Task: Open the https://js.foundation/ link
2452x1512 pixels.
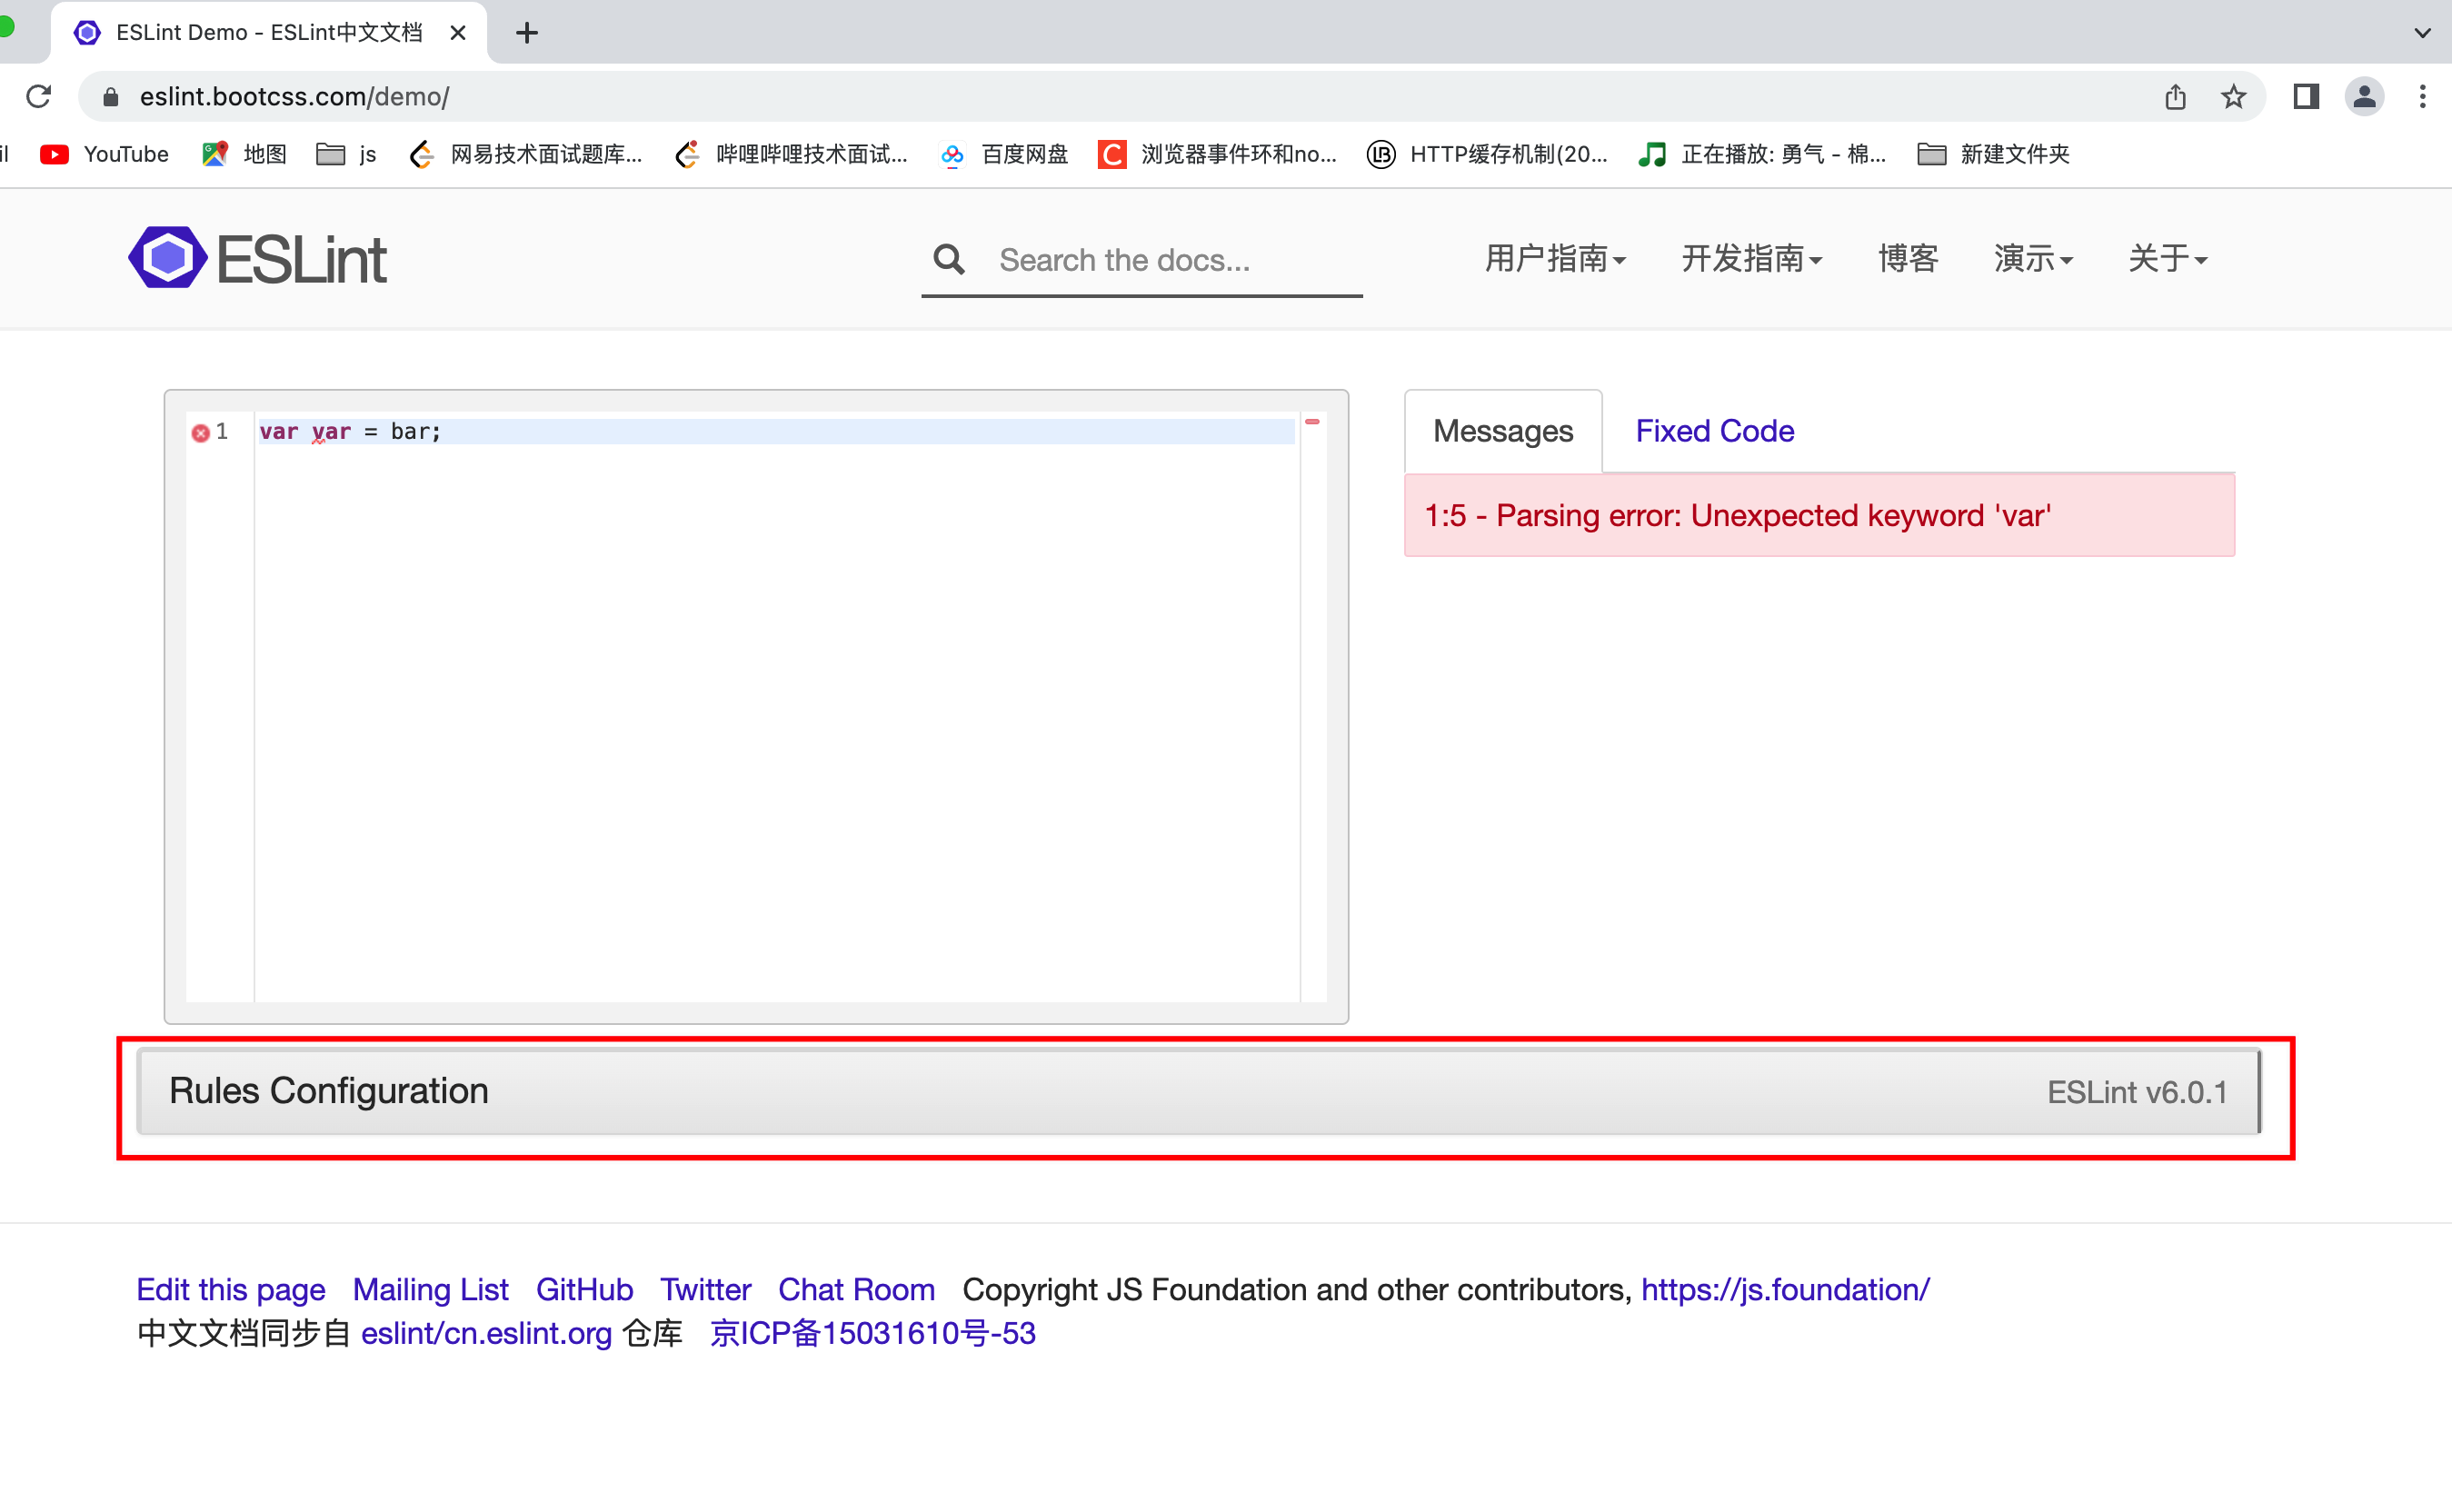Action: (x=1785, y=1290)
